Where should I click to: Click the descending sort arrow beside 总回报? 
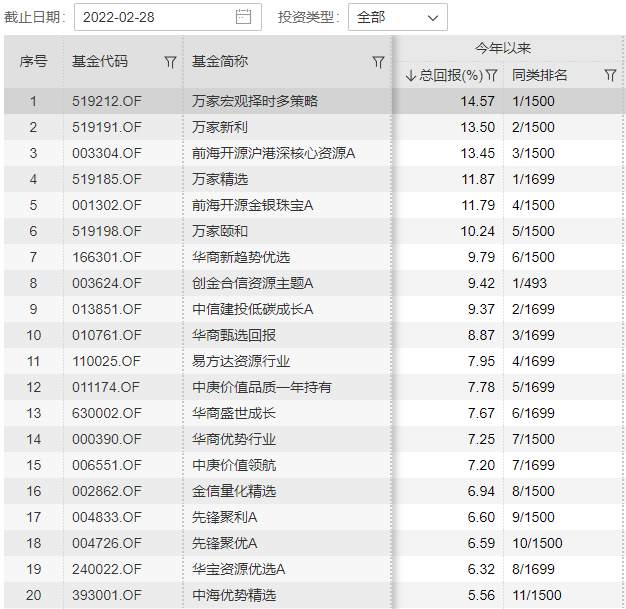(410, 75)
